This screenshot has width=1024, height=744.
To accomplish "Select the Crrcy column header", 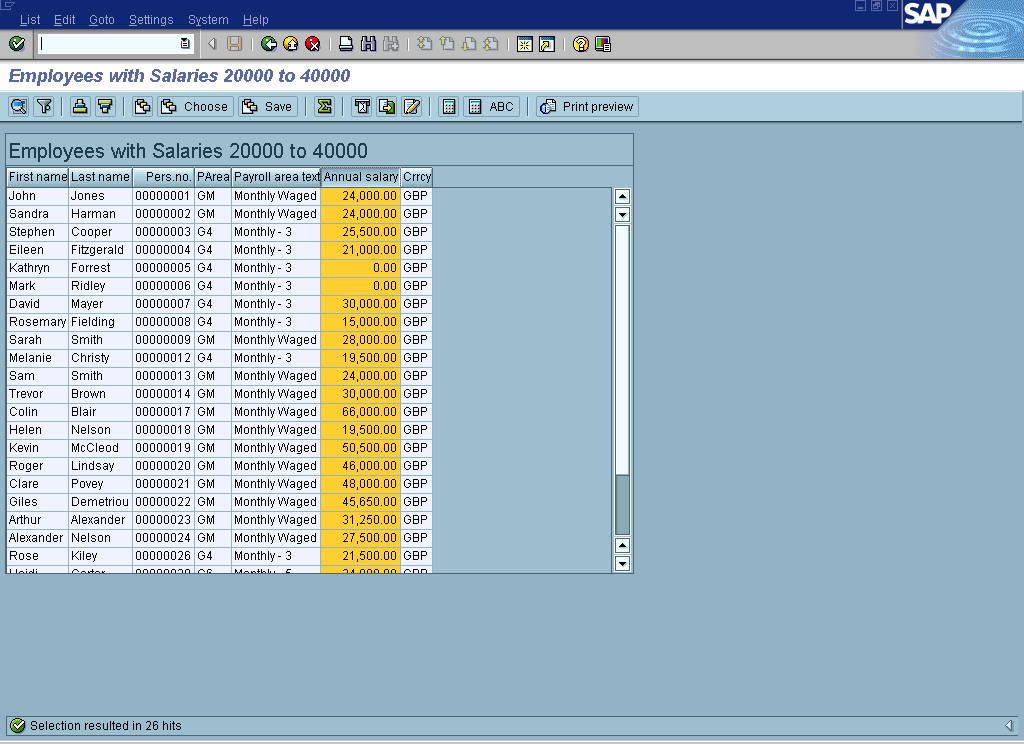I will (417, 177).
